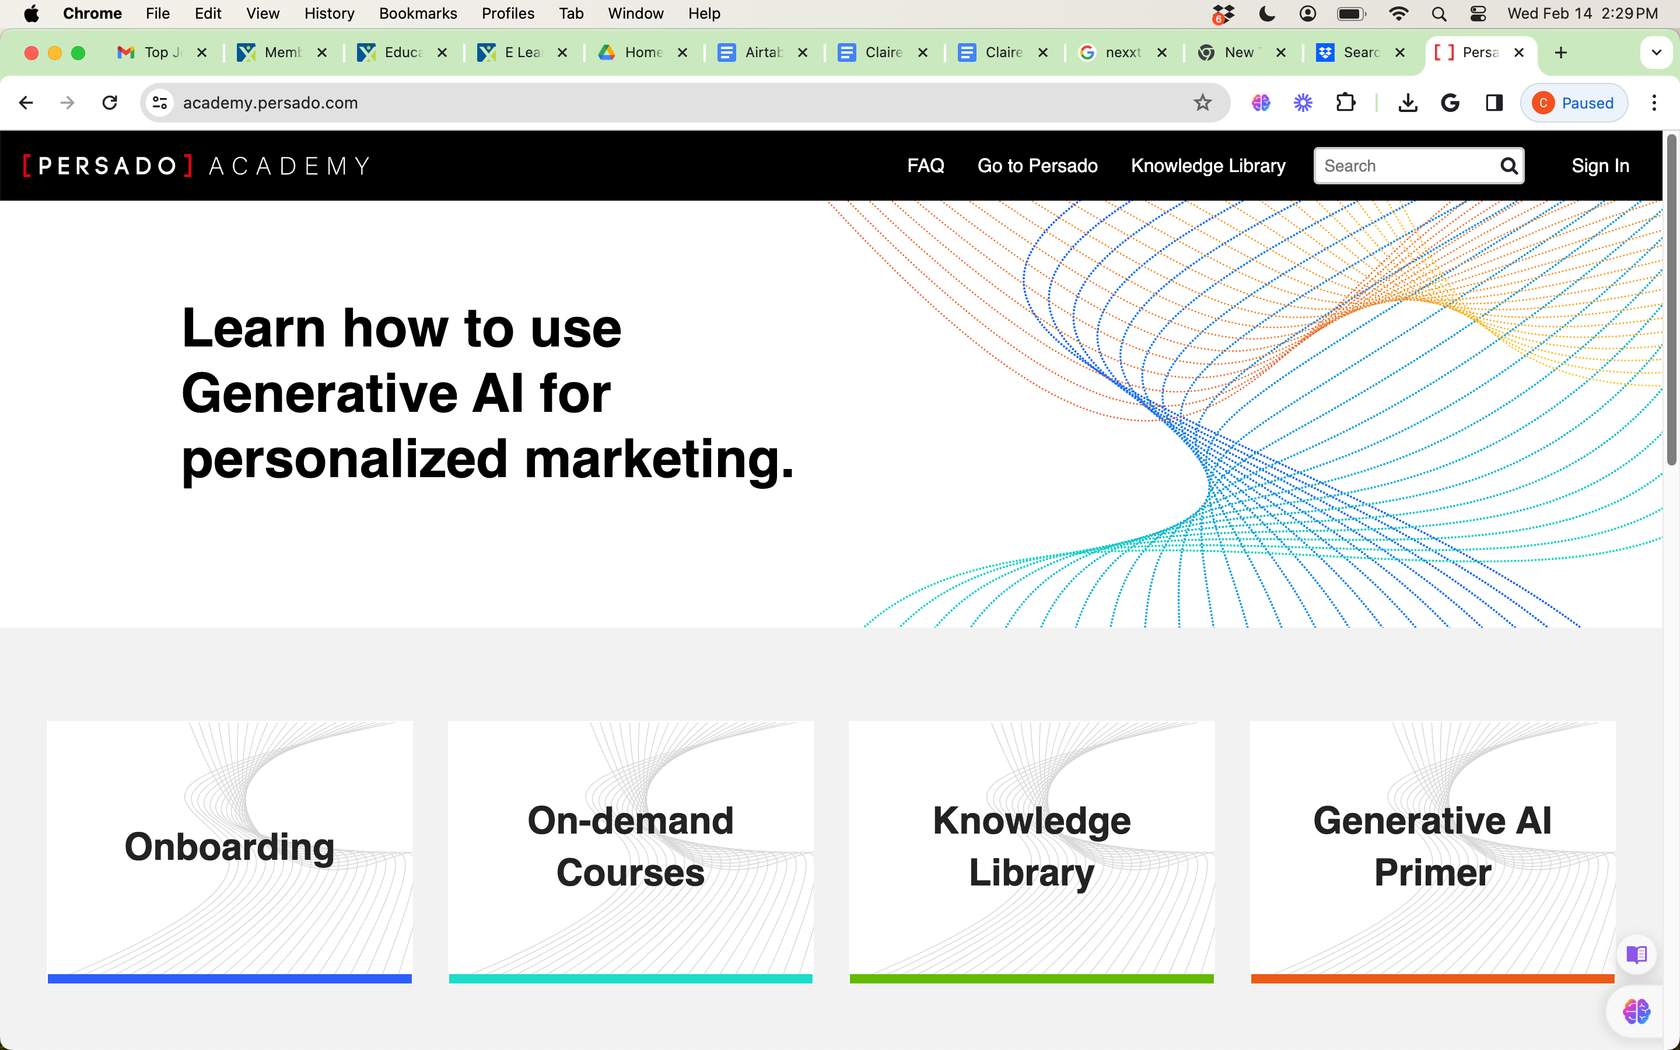This screenshot has height=1050, width=1680.
Task: Expand the tab search dropdown arrow
Action: [x=1656, y=52]
